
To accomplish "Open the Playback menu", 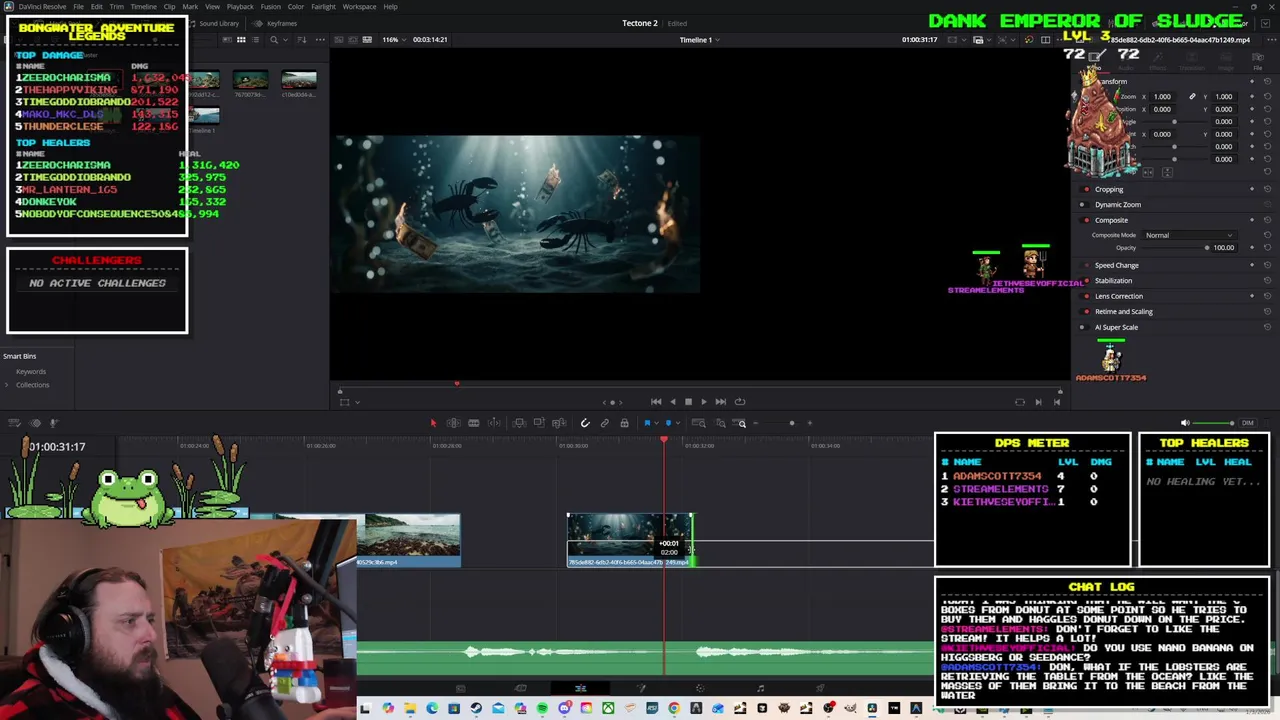I will (240, 7).
